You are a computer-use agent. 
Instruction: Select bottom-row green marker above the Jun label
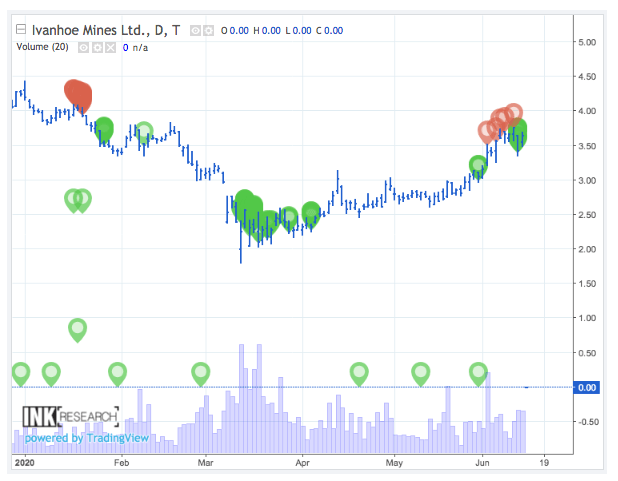(x=478, y=374)
